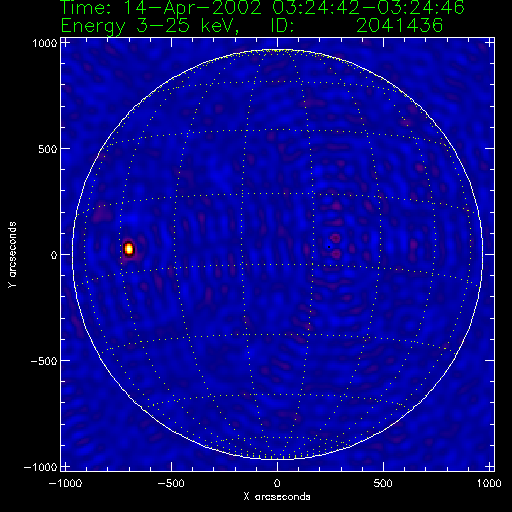Click the 1000 tick label on the Y axis
512x512 pixels.
point(45,43)
